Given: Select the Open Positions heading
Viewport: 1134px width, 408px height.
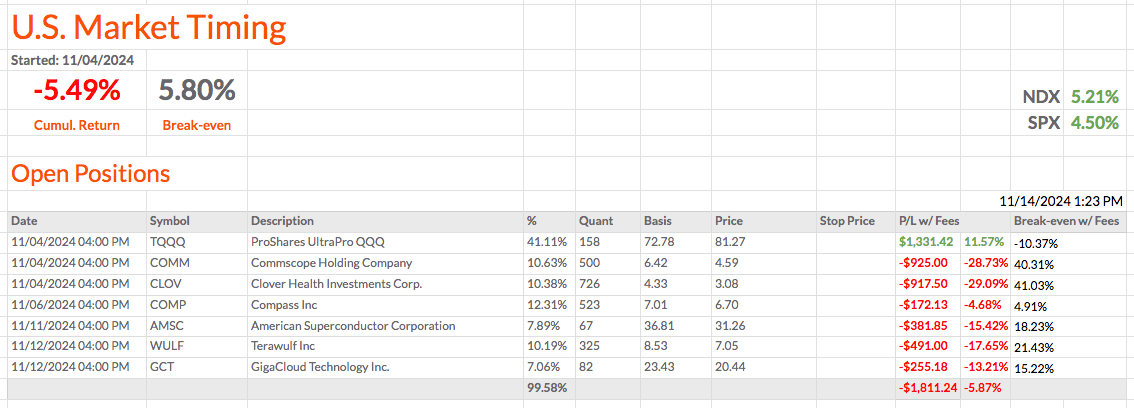Looking at the screenshot, I should pos(90,173).
